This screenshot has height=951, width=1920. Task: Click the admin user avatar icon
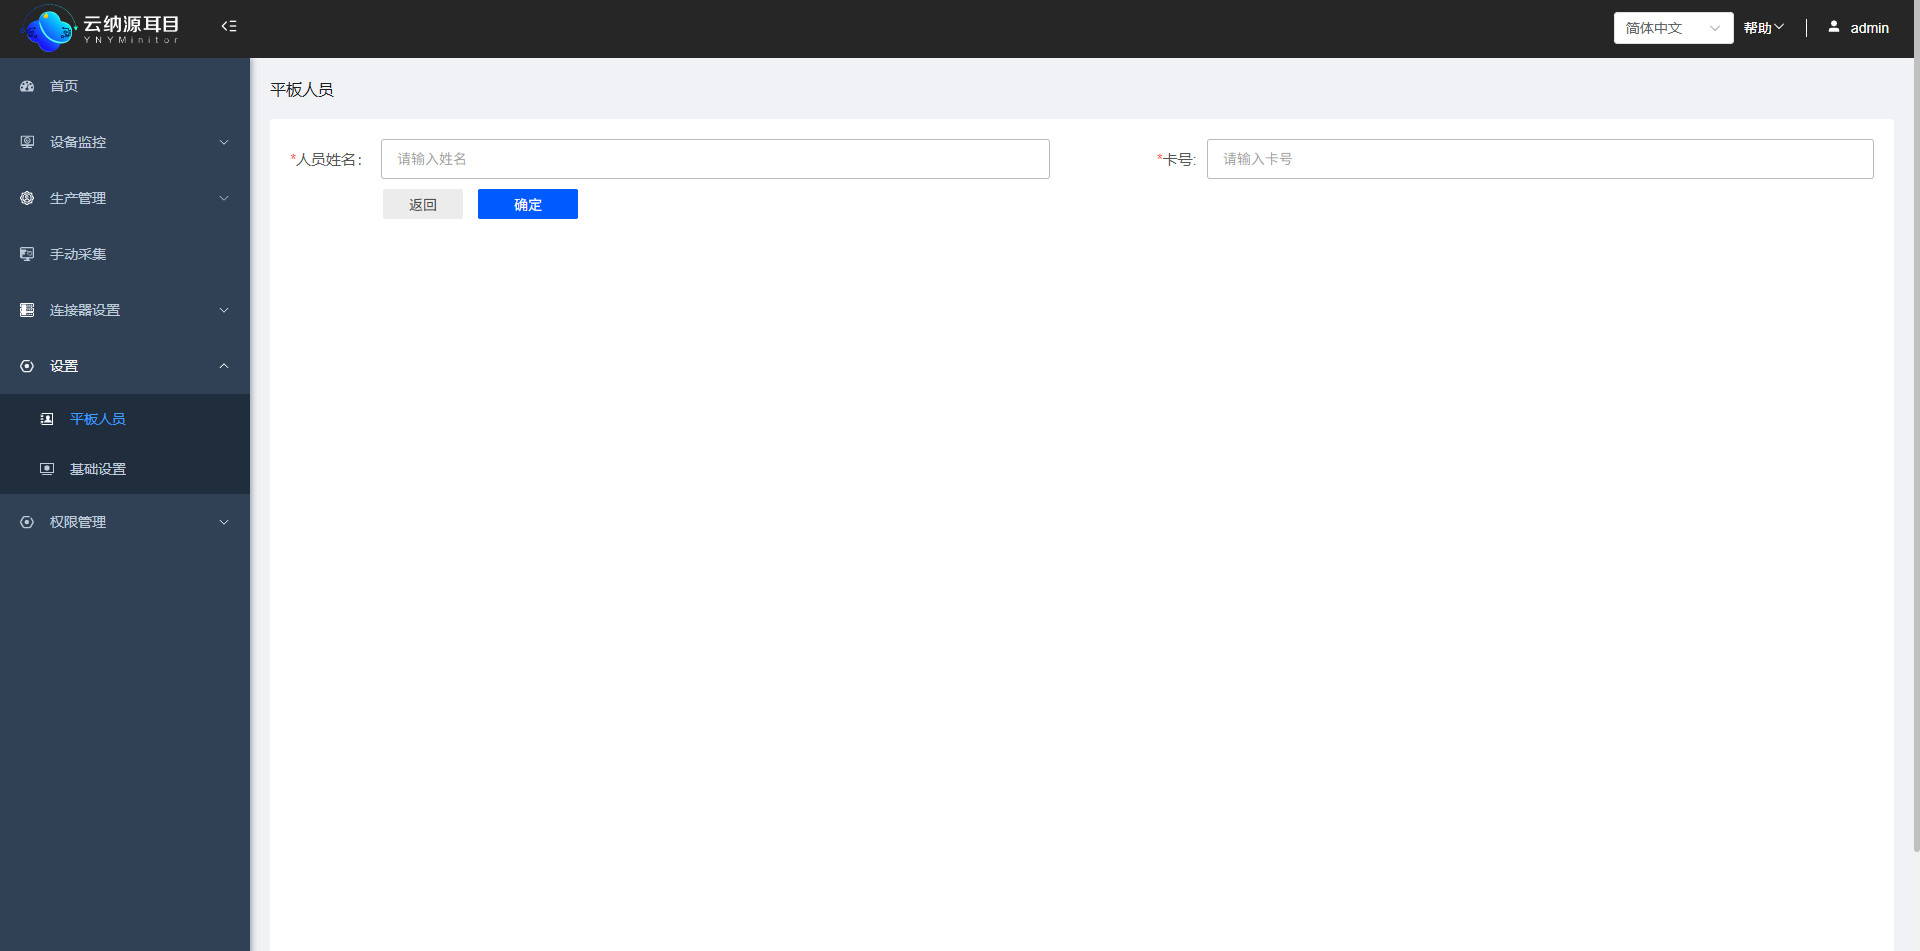click(x=1834, y=27)
